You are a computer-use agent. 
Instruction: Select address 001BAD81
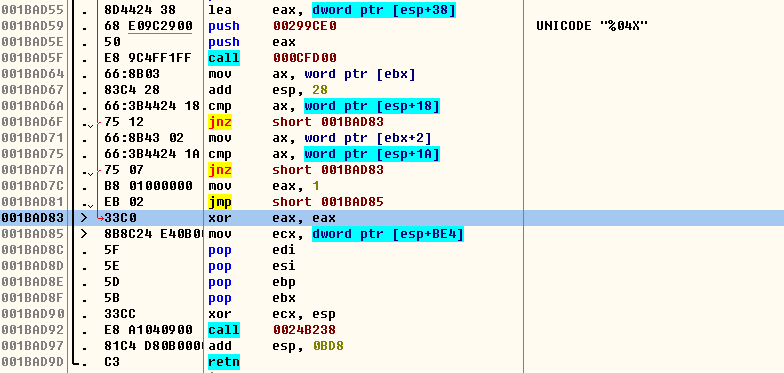32,202
